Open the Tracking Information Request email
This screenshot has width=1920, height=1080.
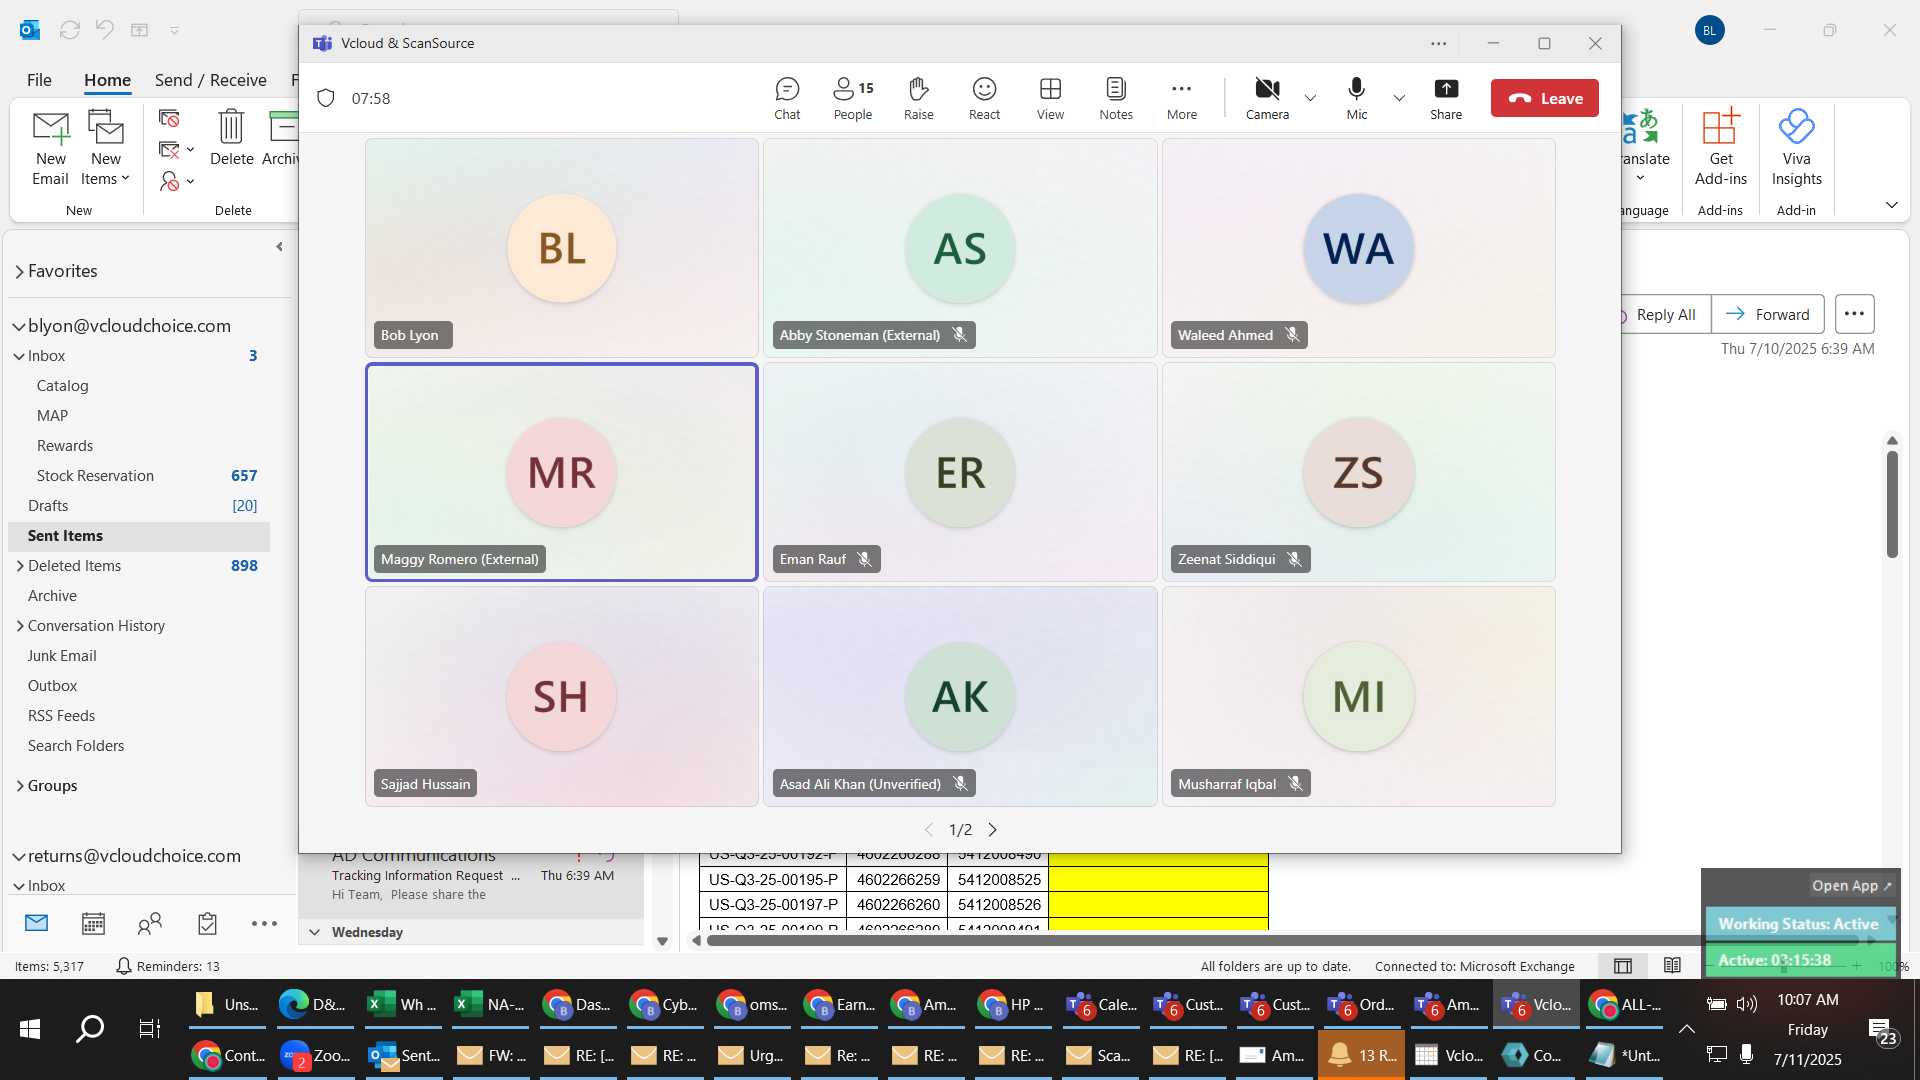pos(470,884)
